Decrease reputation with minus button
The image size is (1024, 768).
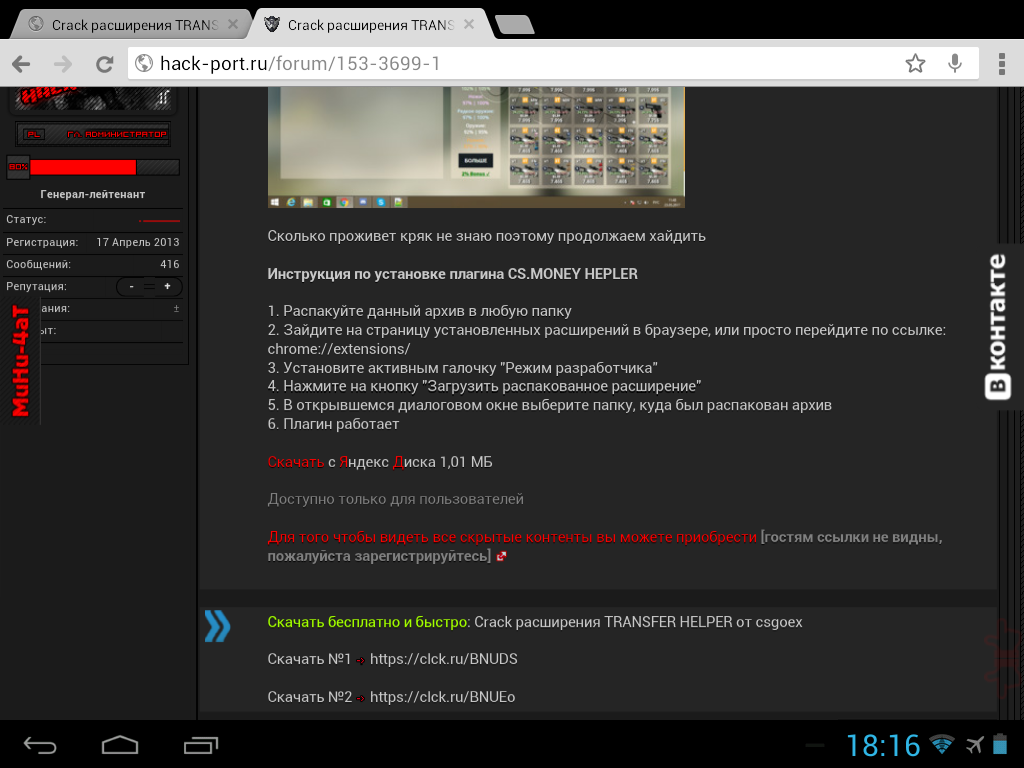pos(132,286)
